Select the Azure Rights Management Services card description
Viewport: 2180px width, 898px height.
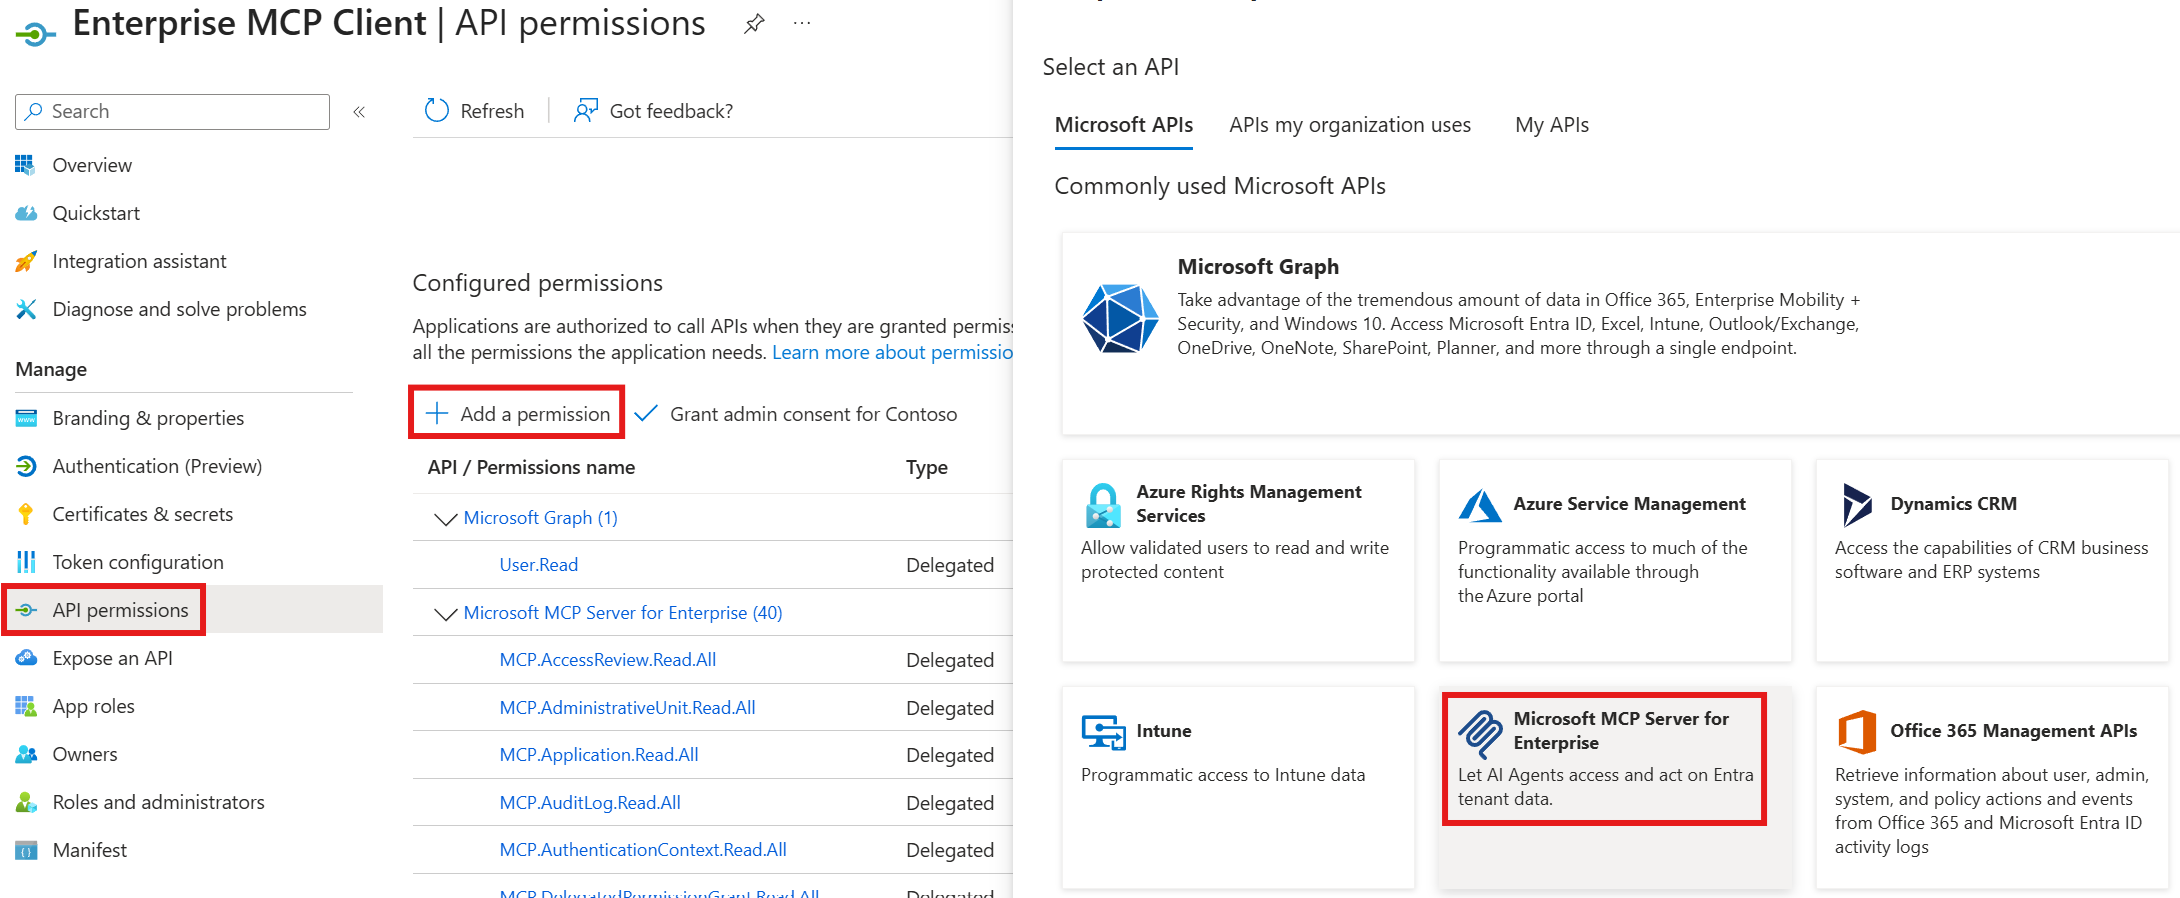pos(1235,560)
